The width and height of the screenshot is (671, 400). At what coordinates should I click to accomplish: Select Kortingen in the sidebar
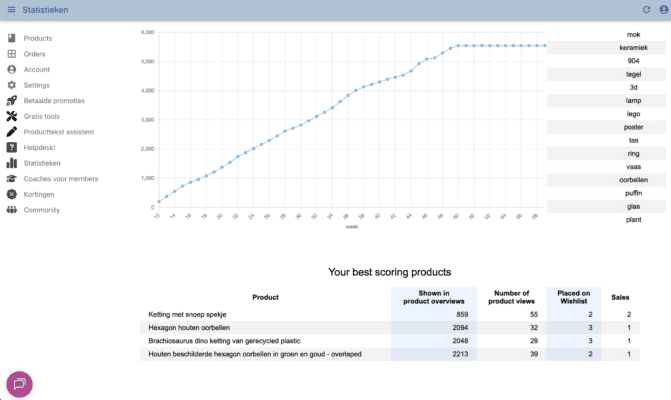(x=38, y=194)
